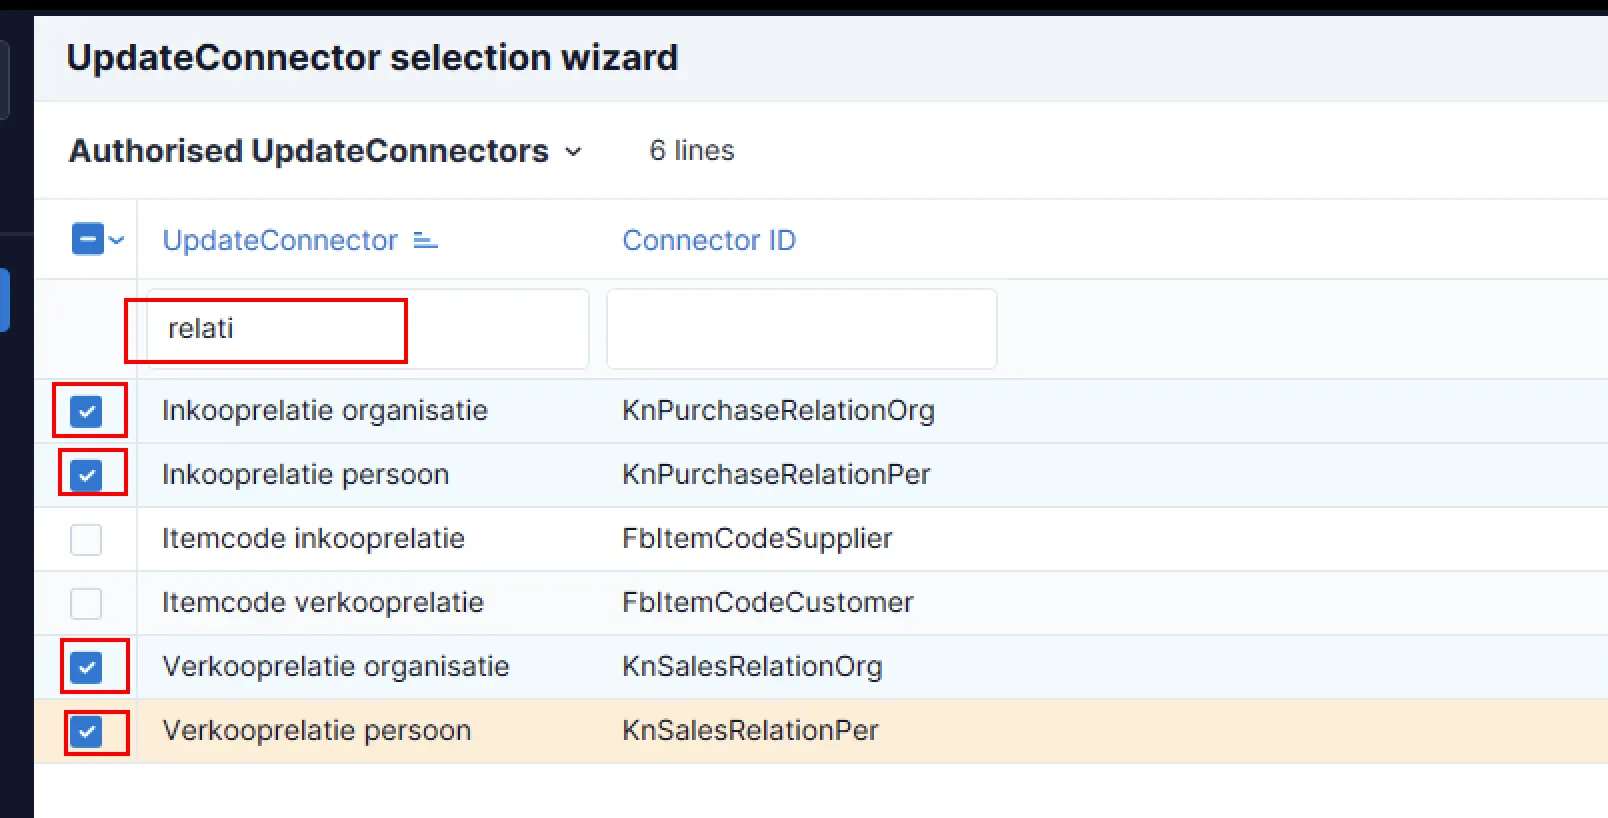Screen dimensions: 1608x818
Task: Select the KnPurchaseRelationOrg connector ID cell
Action: [x=778, y=411]
